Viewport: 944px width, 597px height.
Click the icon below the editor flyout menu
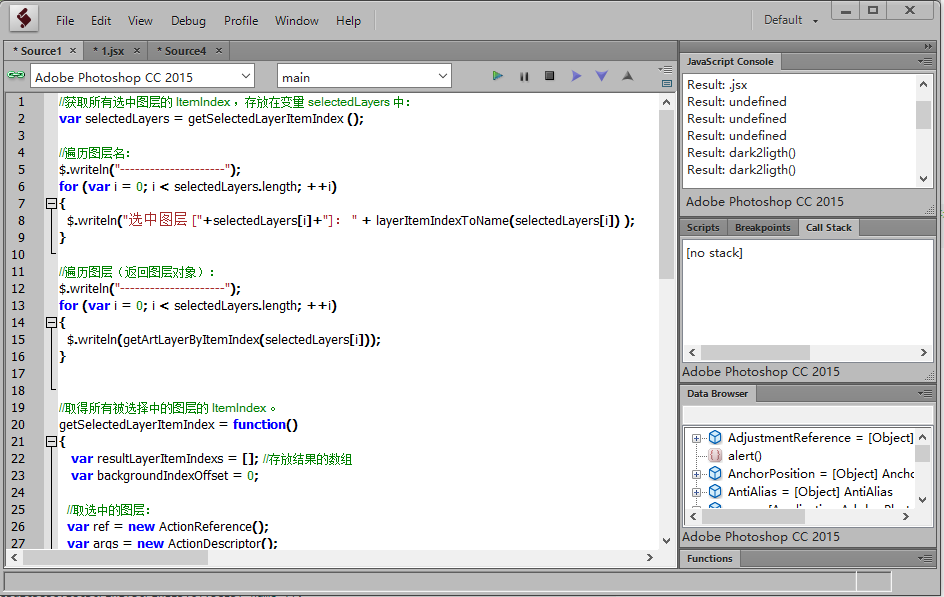tap(666, 84)
